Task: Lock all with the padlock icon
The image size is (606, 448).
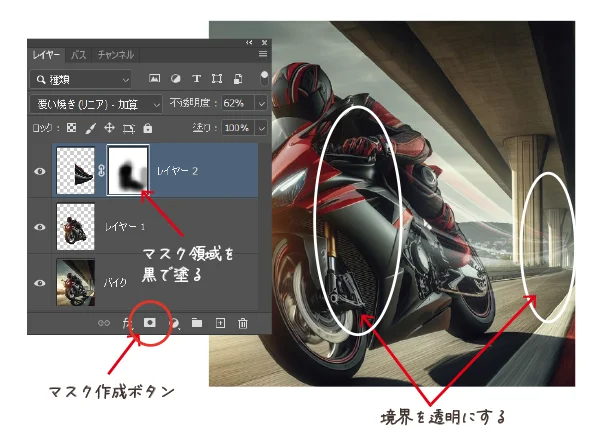Action: tap(148, 129)
